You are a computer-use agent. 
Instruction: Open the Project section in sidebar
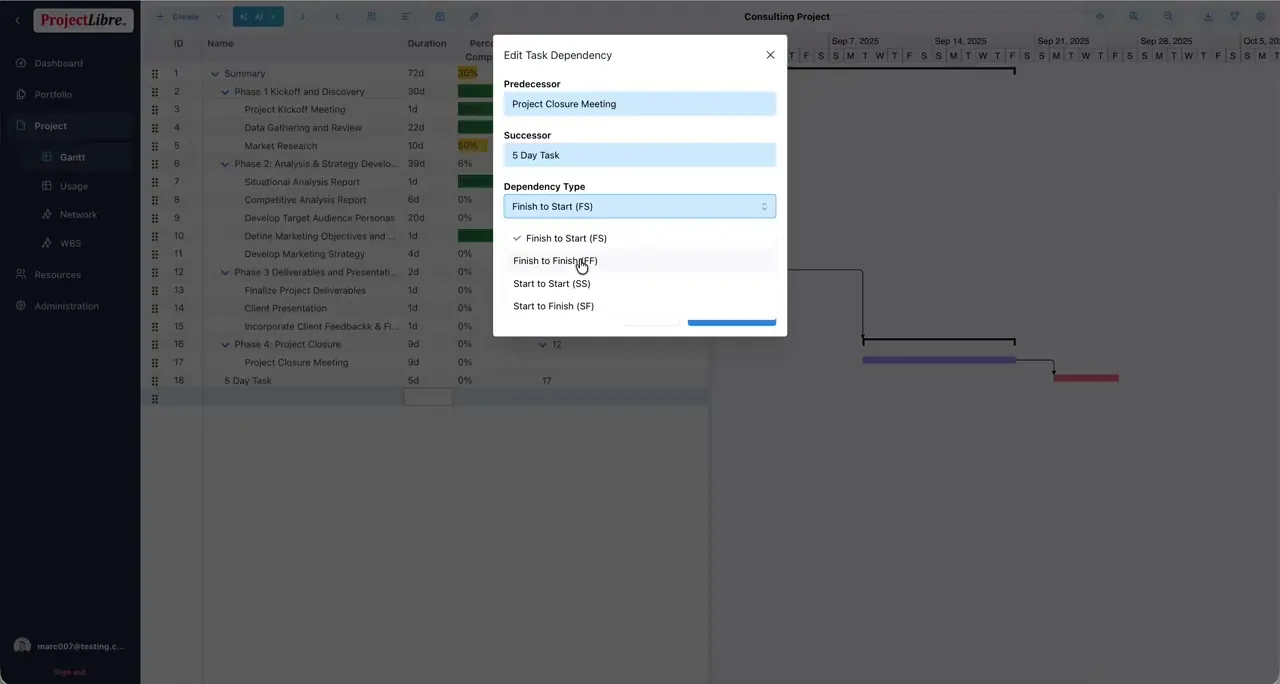coord(51,126)
